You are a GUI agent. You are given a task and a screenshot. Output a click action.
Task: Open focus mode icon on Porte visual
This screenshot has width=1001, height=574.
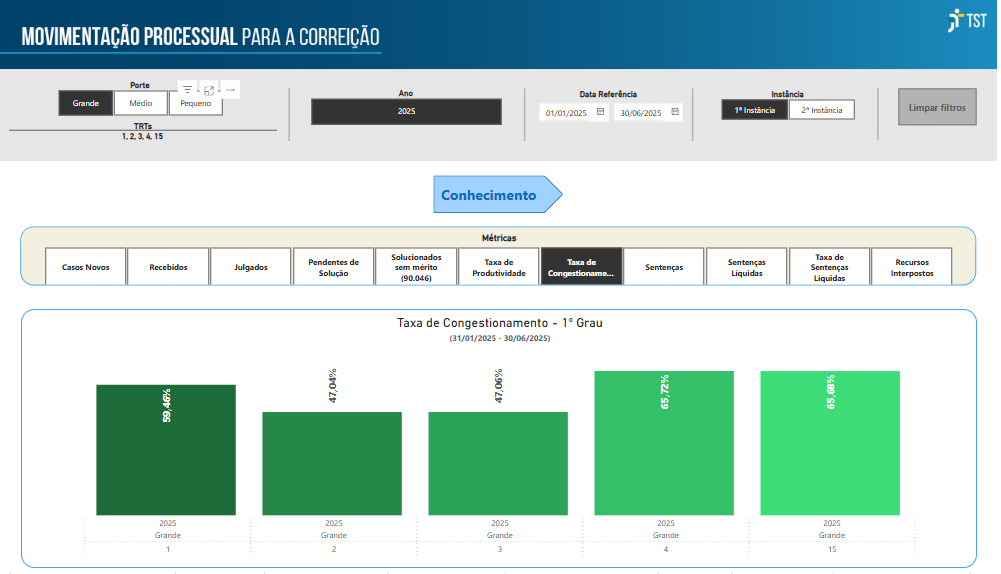208,90
